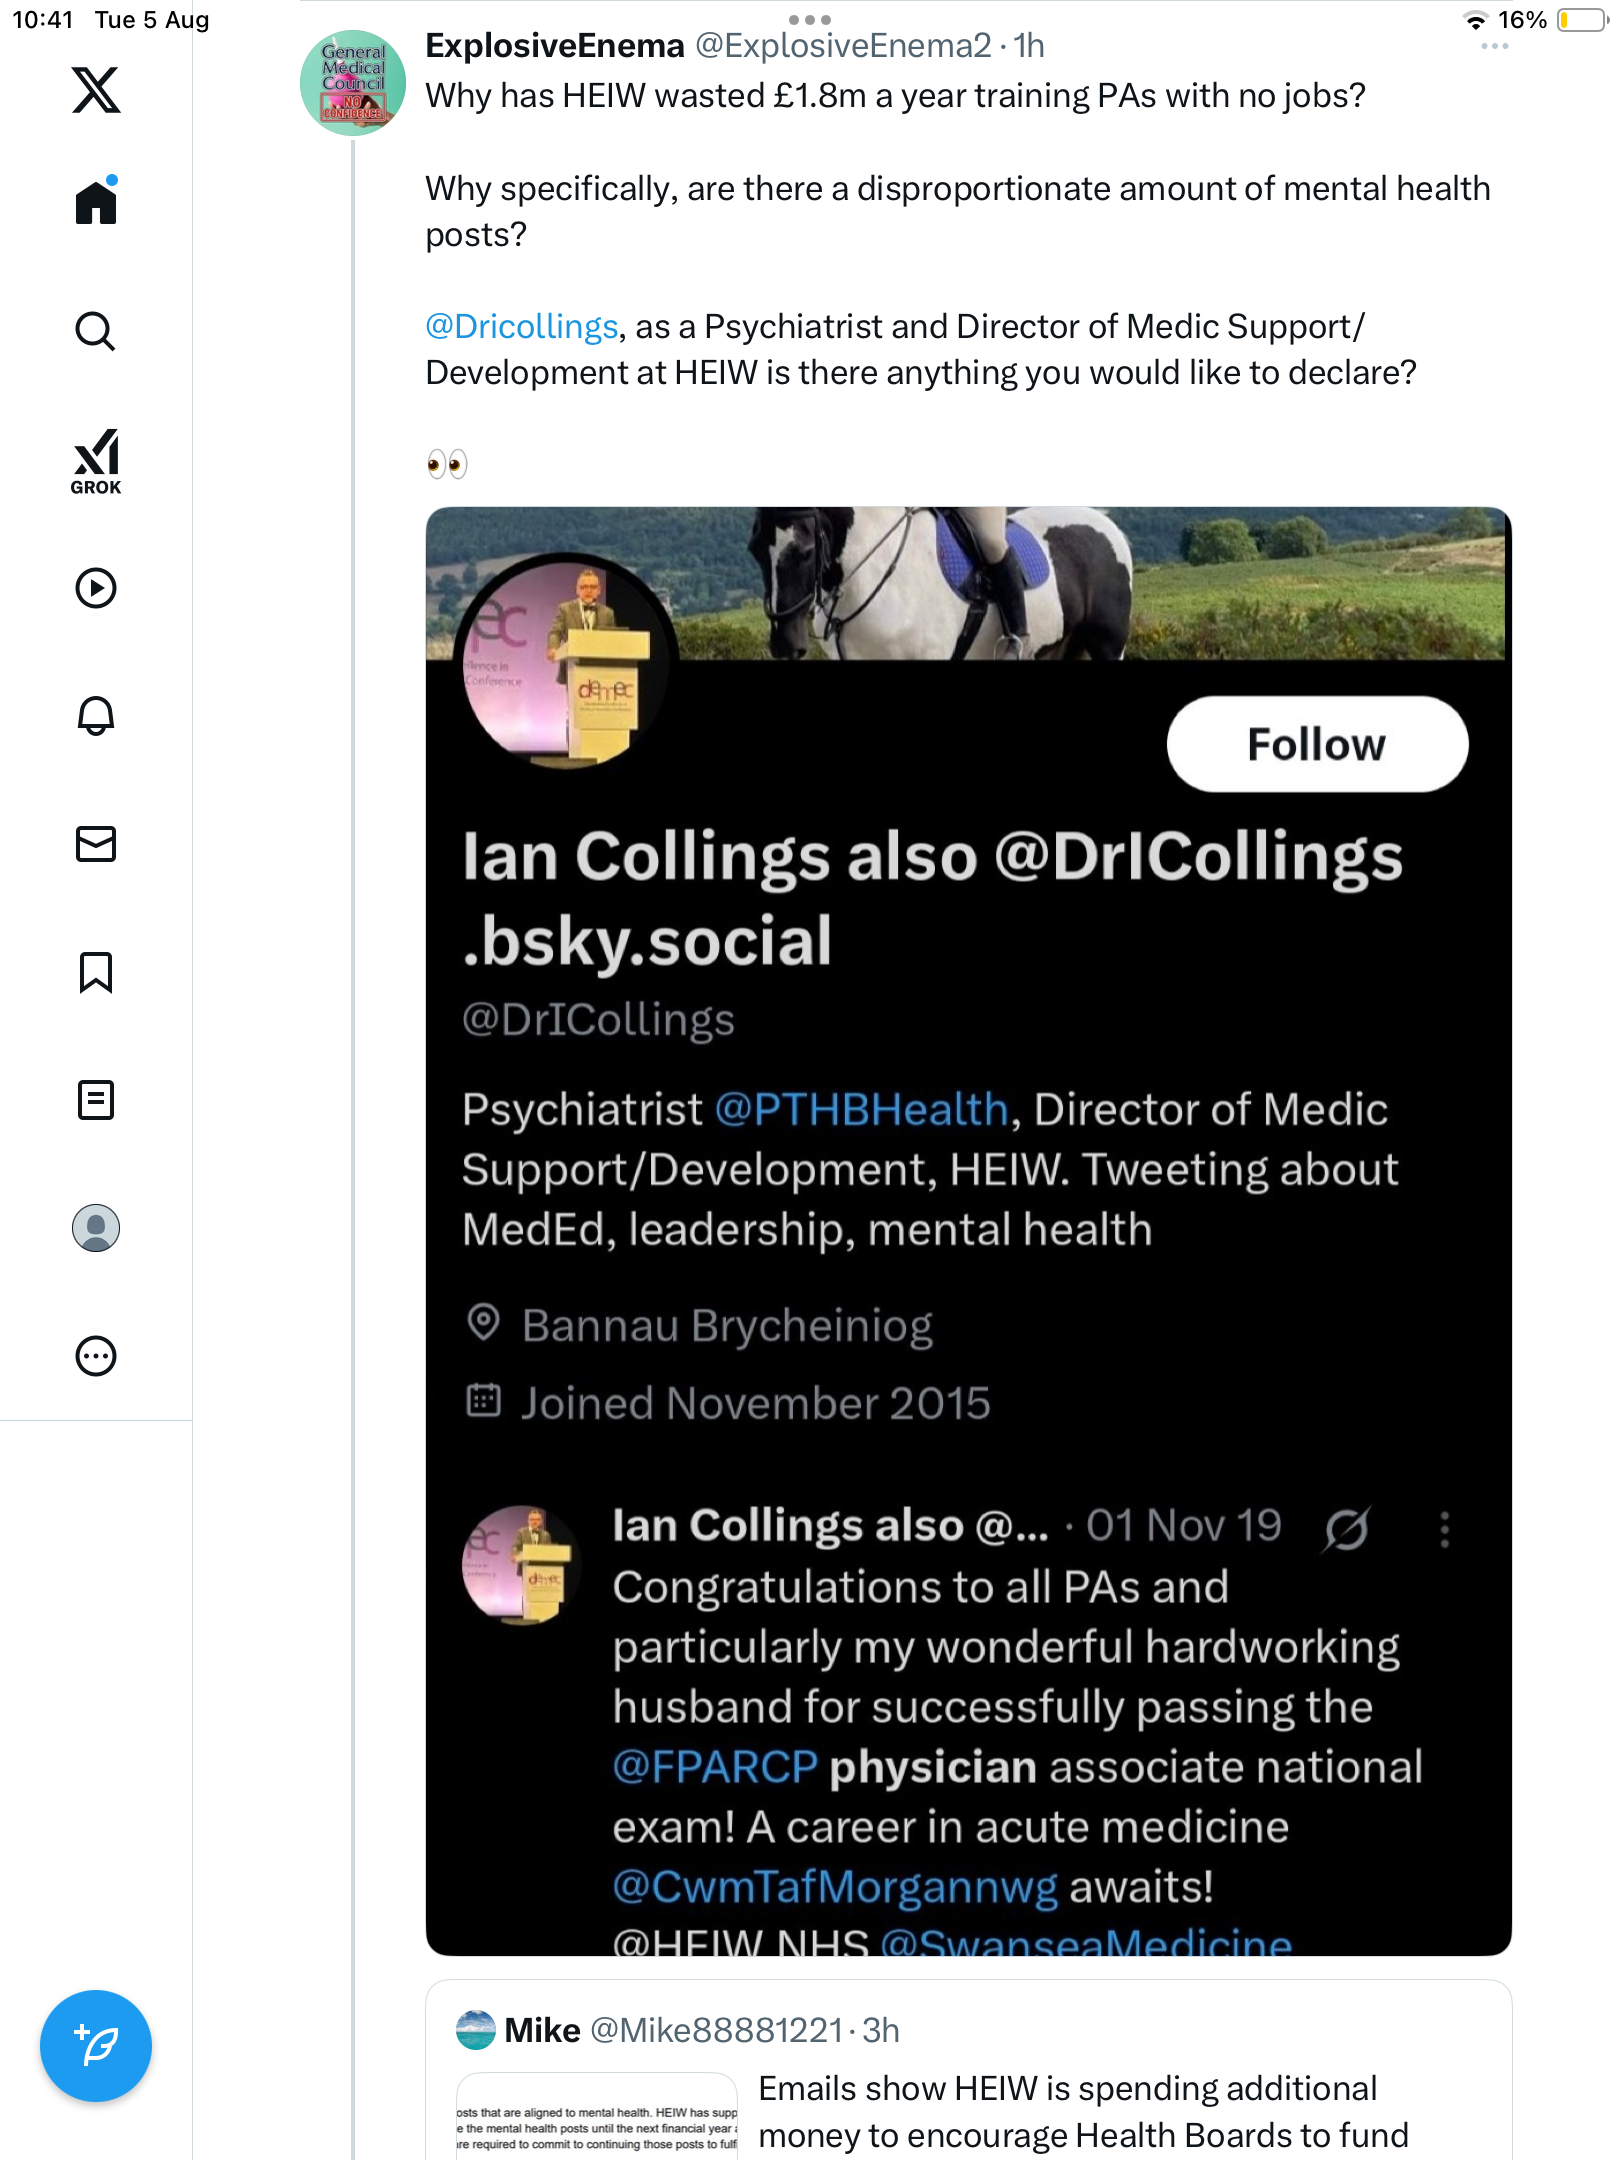
Task: Open the X logo home icon
Action: point(96,90)
